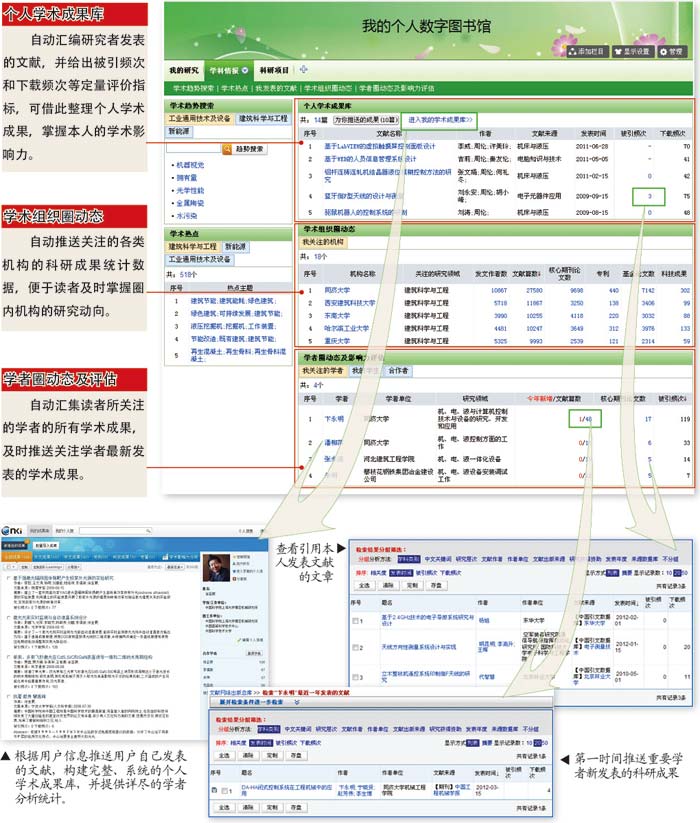Open 学者圈动态及影响力评估 submenu link

click(x=397, y=88)
